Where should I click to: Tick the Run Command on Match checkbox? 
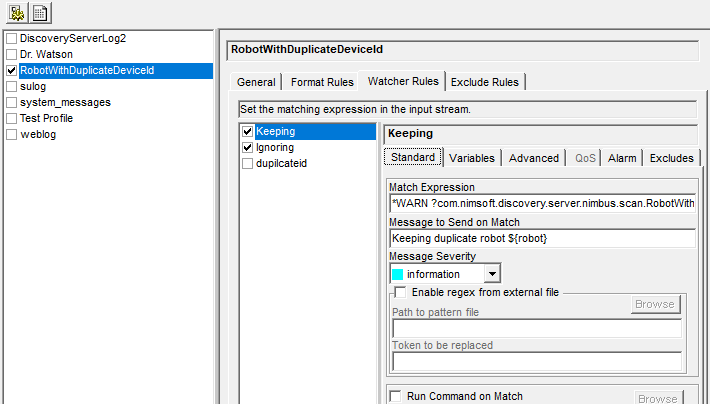(x=395, y=396)
